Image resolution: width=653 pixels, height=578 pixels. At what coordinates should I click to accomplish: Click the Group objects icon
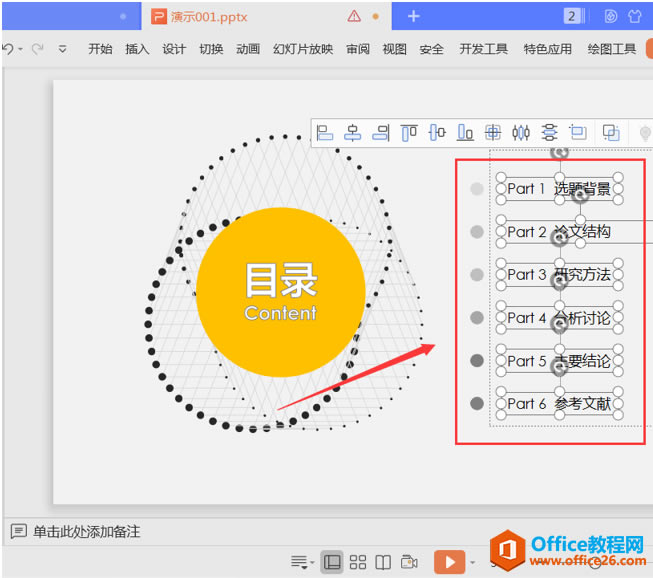point(612,133)
